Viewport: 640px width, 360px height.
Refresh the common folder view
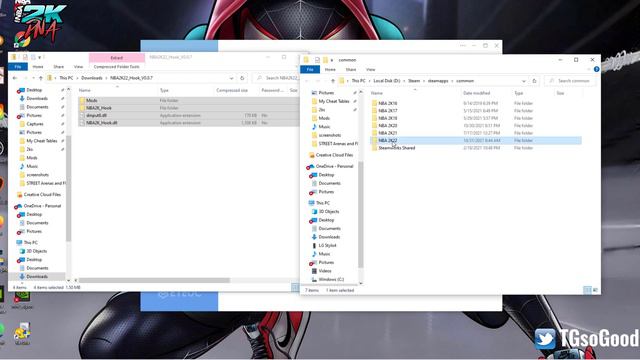[x=534, y=81]
